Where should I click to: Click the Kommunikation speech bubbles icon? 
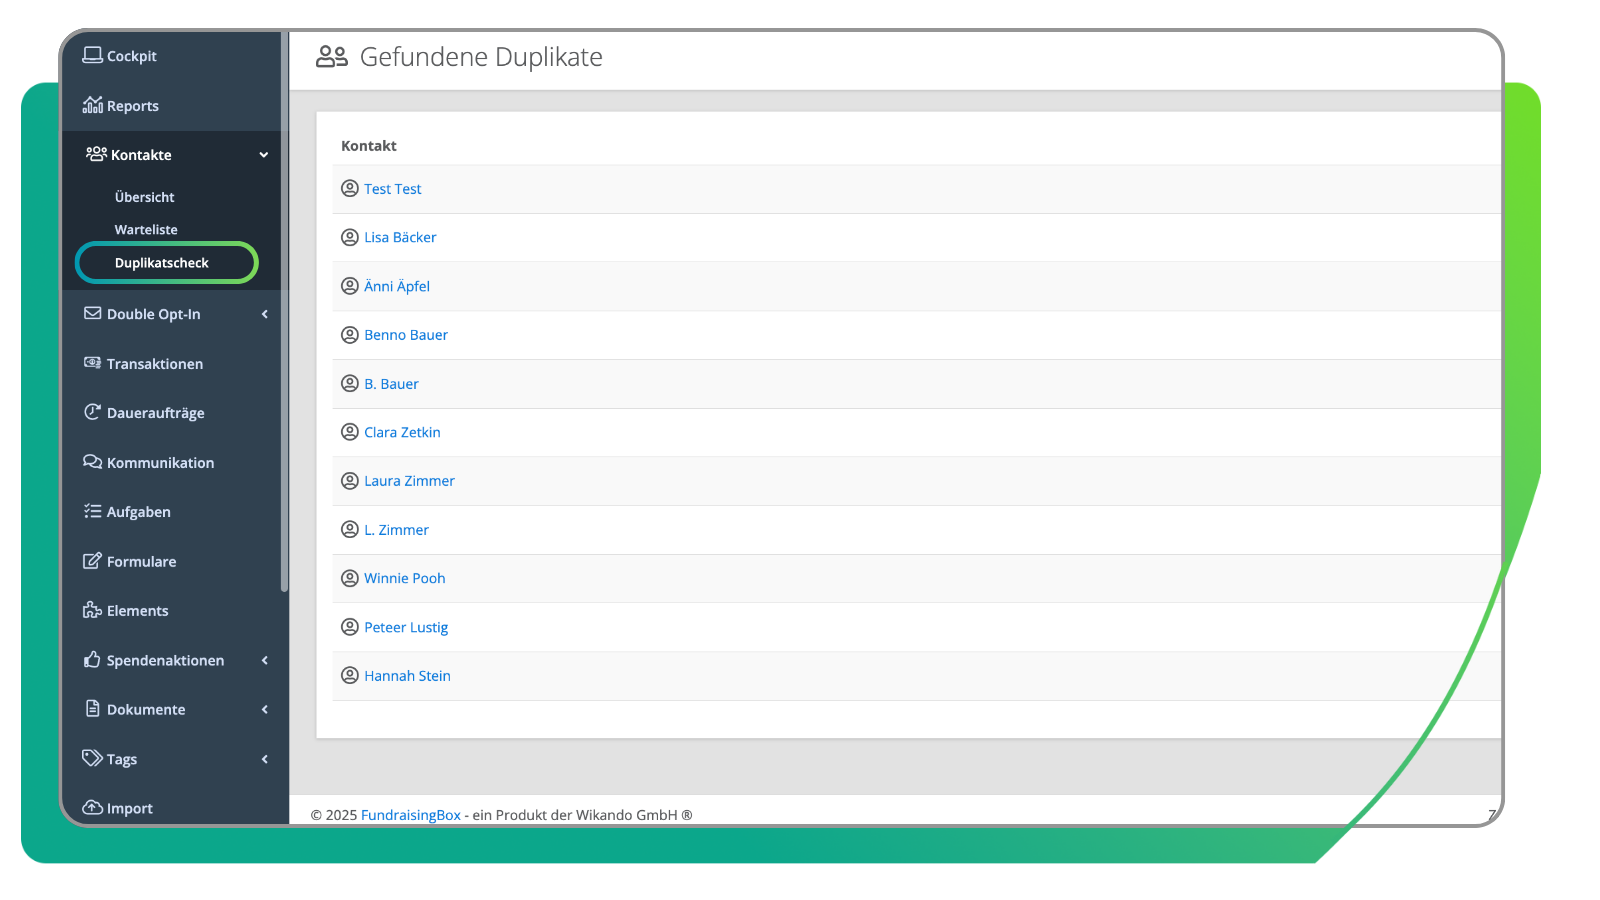coord(92,462)
